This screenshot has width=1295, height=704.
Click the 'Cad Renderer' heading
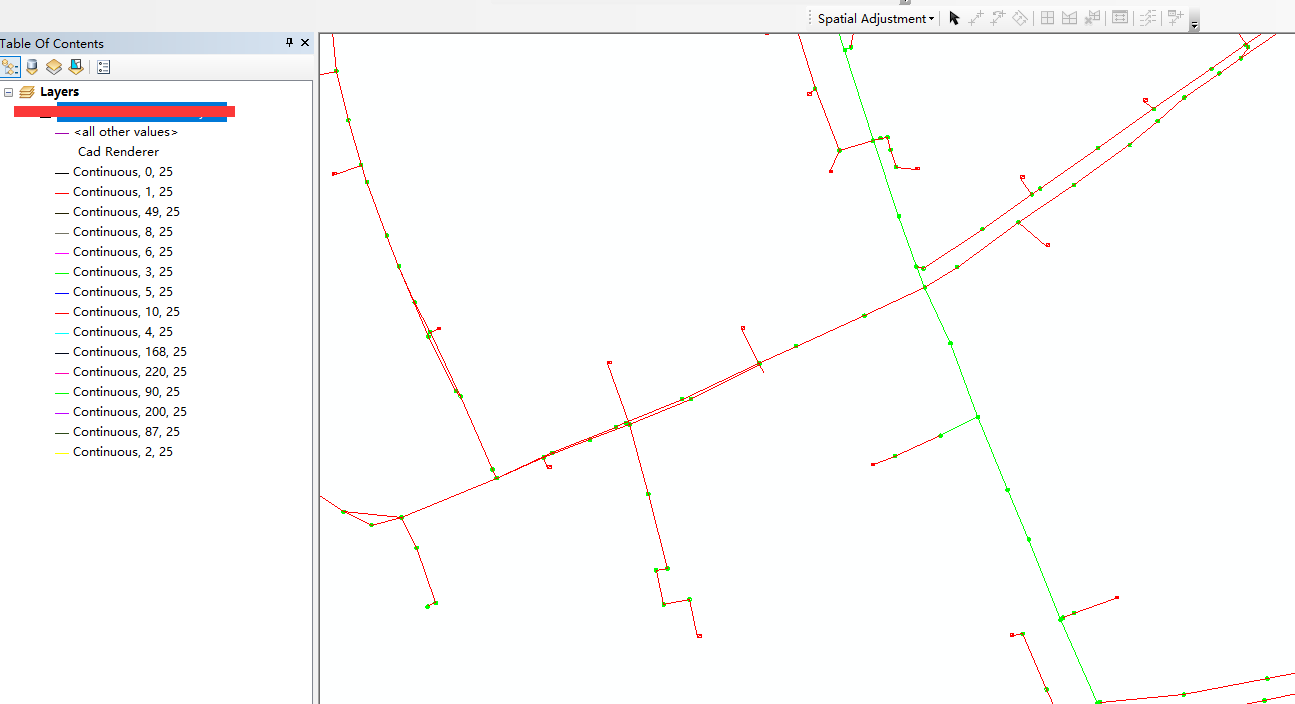pyautogui.click(x=118, y=152)
